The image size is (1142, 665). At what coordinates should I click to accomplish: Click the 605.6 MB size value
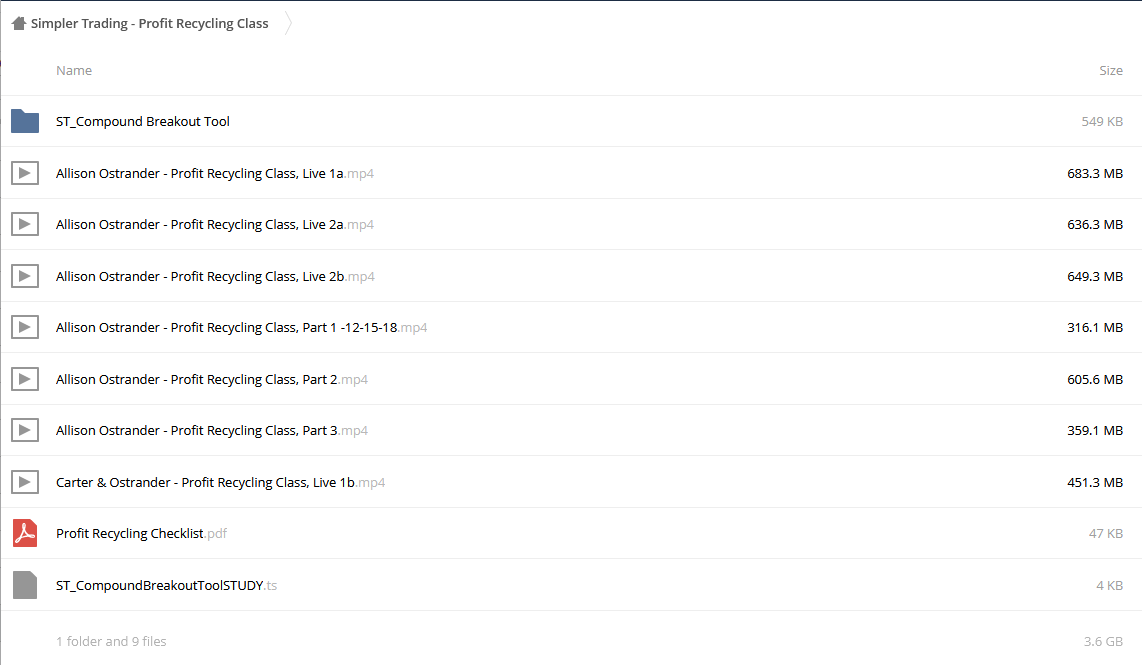[1095, 379]
